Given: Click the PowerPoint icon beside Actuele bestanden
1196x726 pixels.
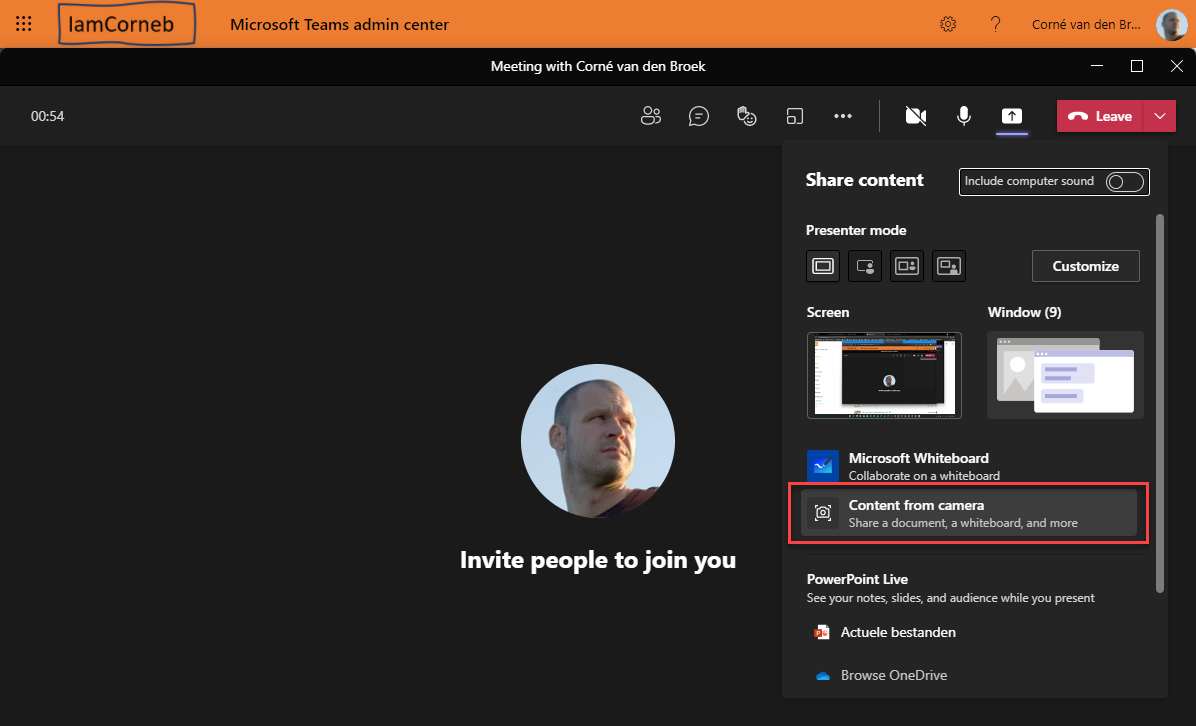Looking at the screenshot, I should tap(821, 632).
